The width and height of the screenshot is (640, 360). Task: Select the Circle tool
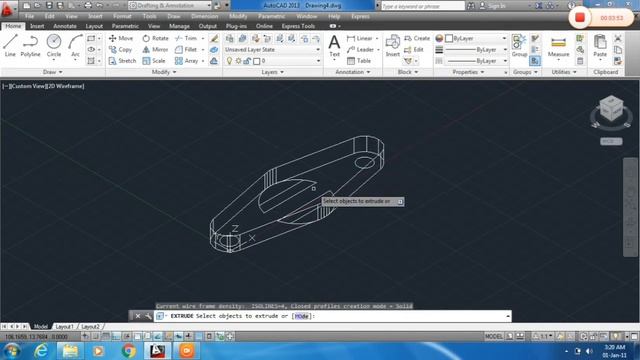pyautogui.click(x=53, y=45)
